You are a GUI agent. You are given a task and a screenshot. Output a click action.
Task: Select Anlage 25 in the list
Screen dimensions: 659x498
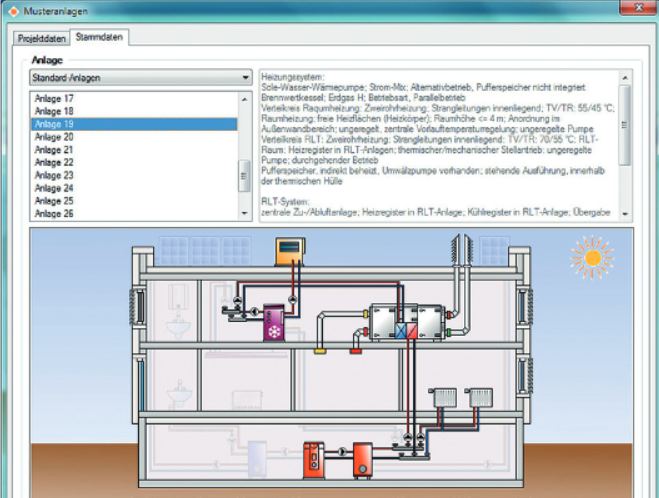pyautogui.click(x=134, y=200)
